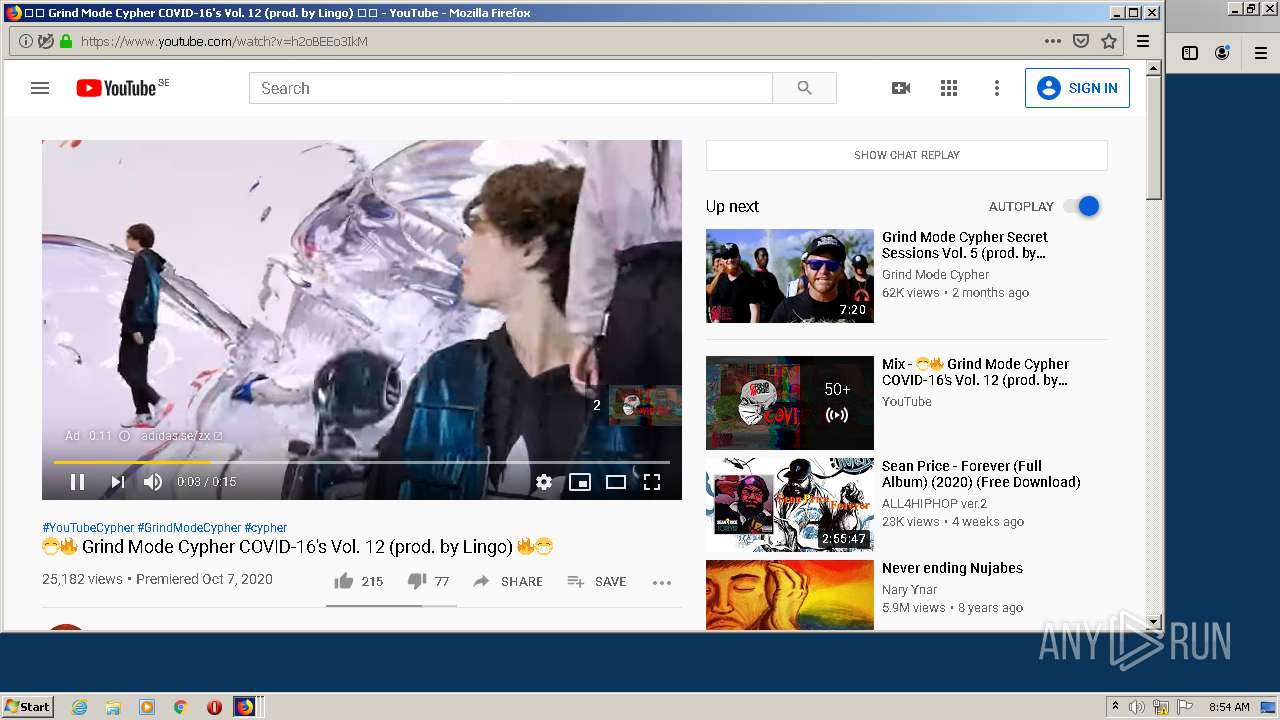
Task: Open Windows Explorer folder from taskbar
Action: click(113, 707)
